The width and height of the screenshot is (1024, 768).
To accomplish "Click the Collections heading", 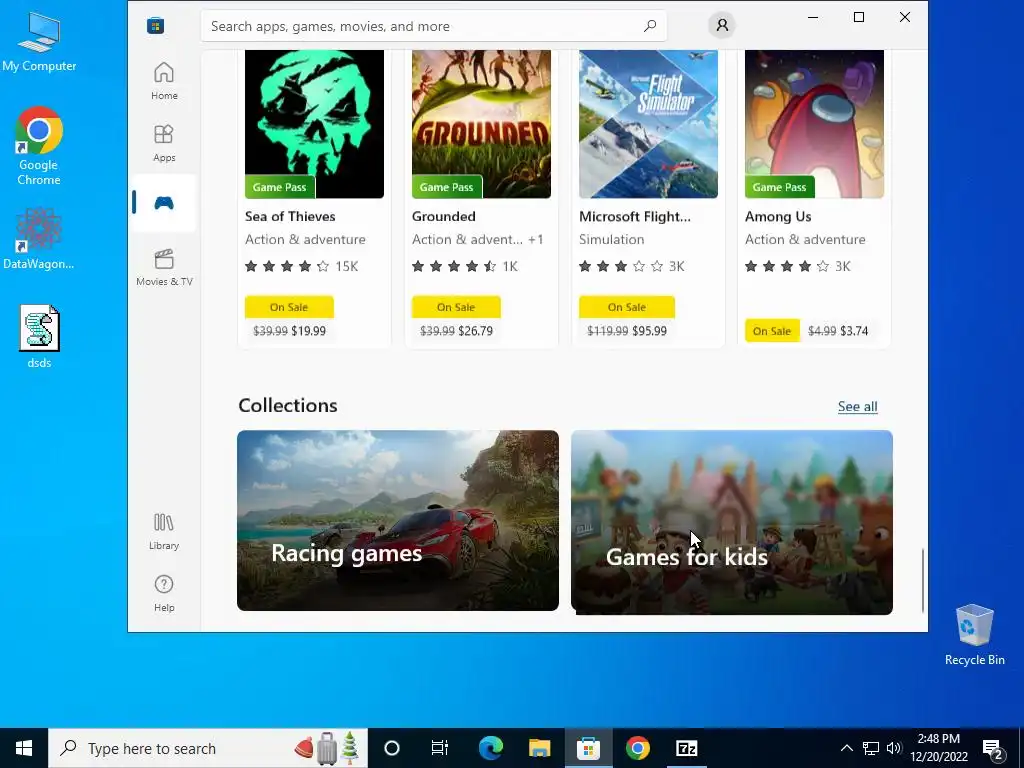I will pos(288,406).
